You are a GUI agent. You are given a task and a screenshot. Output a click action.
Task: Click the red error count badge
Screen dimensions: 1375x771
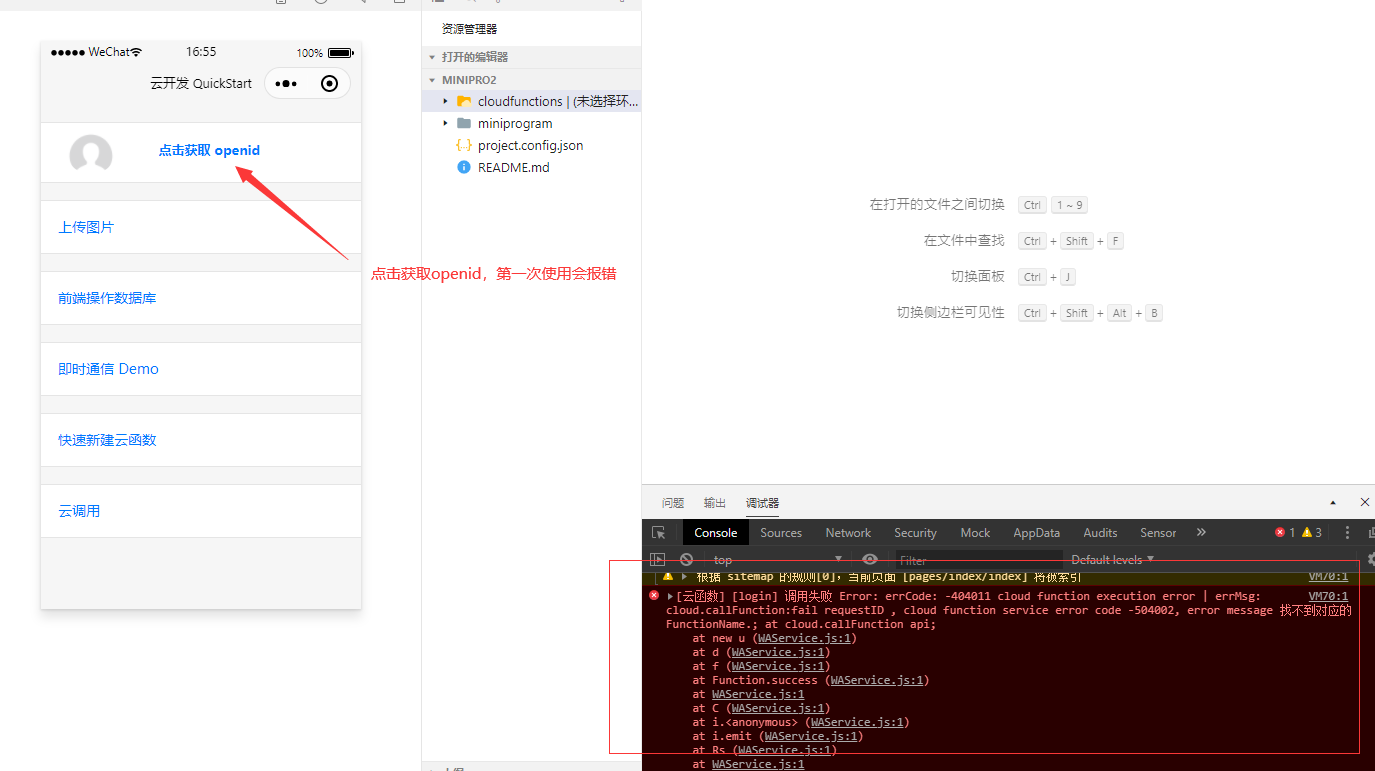click(x=1285, y=533)
